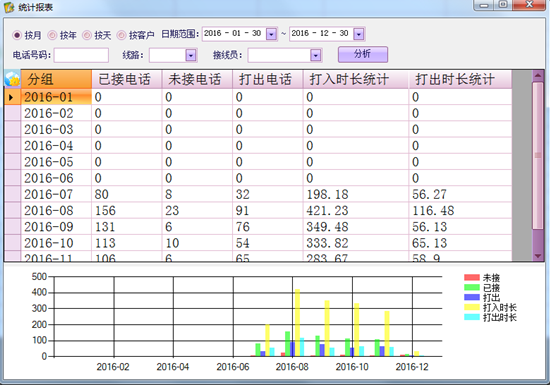The image size is (550, 385).
Task: Select the 2016-10 row cell
Action: tap(56, 243)
